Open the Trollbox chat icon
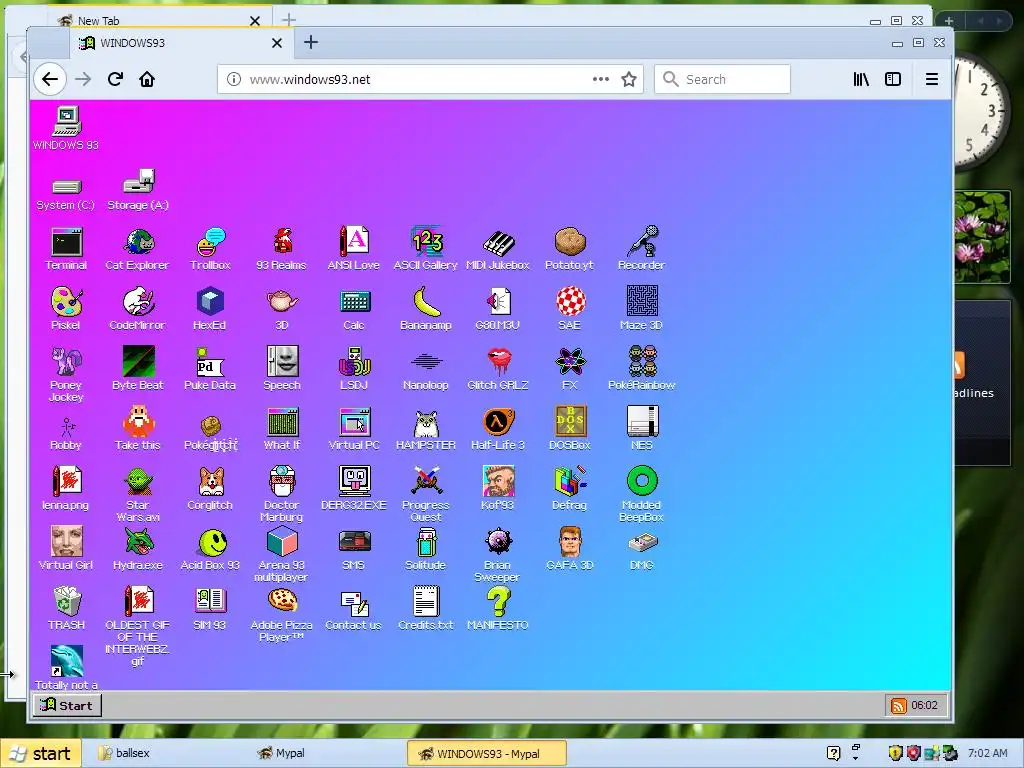 [210, 249]
